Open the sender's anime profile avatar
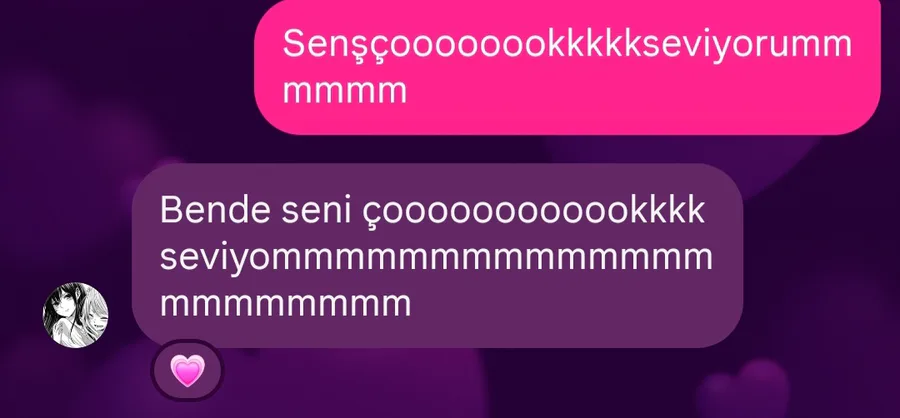The image size is (900, 418). (x=76, y=315)
